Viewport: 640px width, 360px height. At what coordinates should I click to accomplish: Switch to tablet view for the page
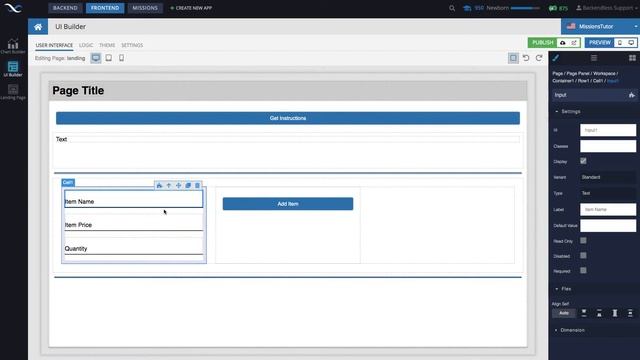(x=109, y=58)
